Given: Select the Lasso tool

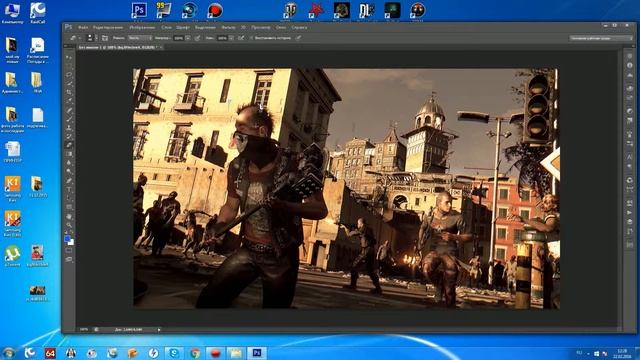Looking at the screenshot, I should [x=69, y=75].
